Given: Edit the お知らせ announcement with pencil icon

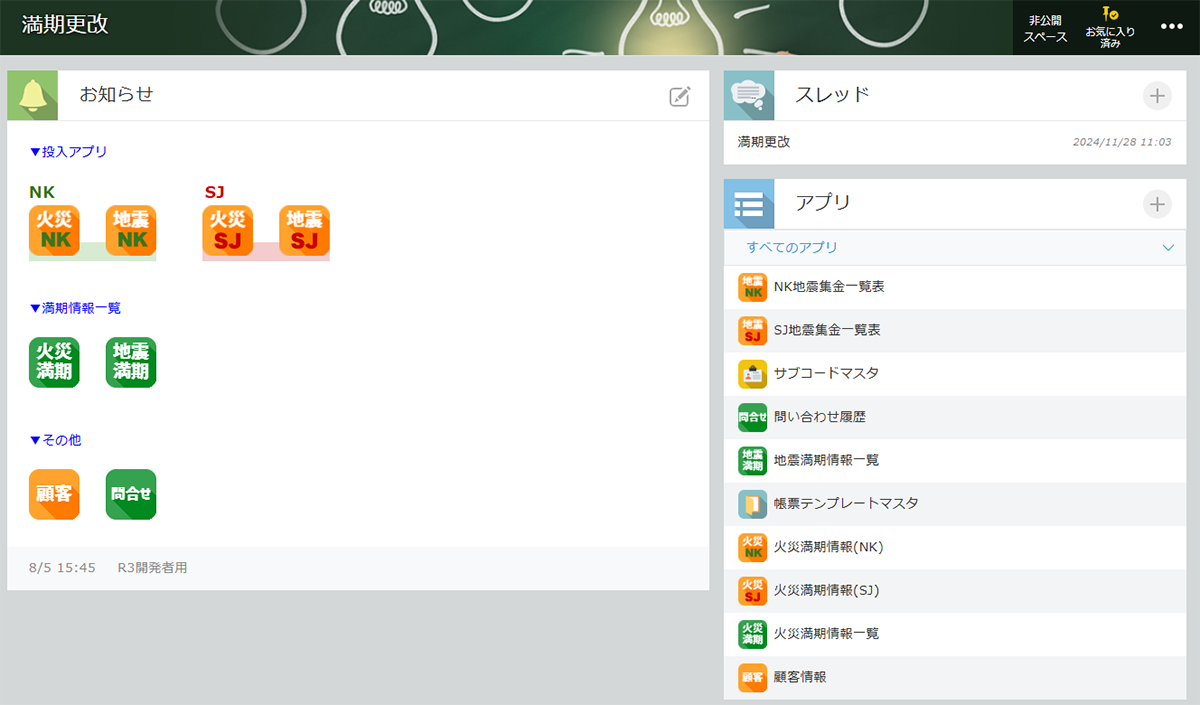Looking at the screenshot, I should [679, 96].
